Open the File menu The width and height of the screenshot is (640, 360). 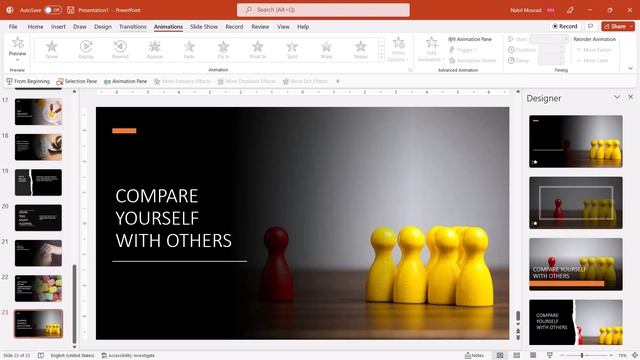click(x=13, y=27)
